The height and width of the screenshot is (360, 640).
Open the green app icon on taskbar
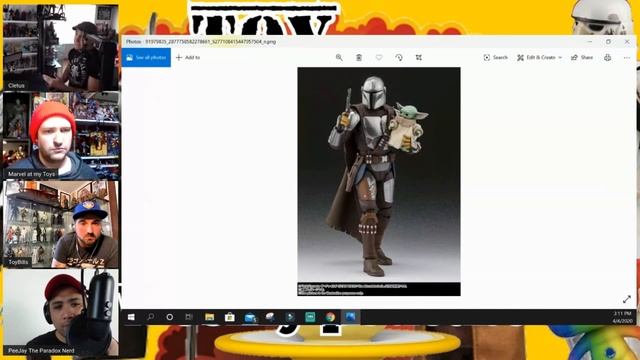(310, 317)
